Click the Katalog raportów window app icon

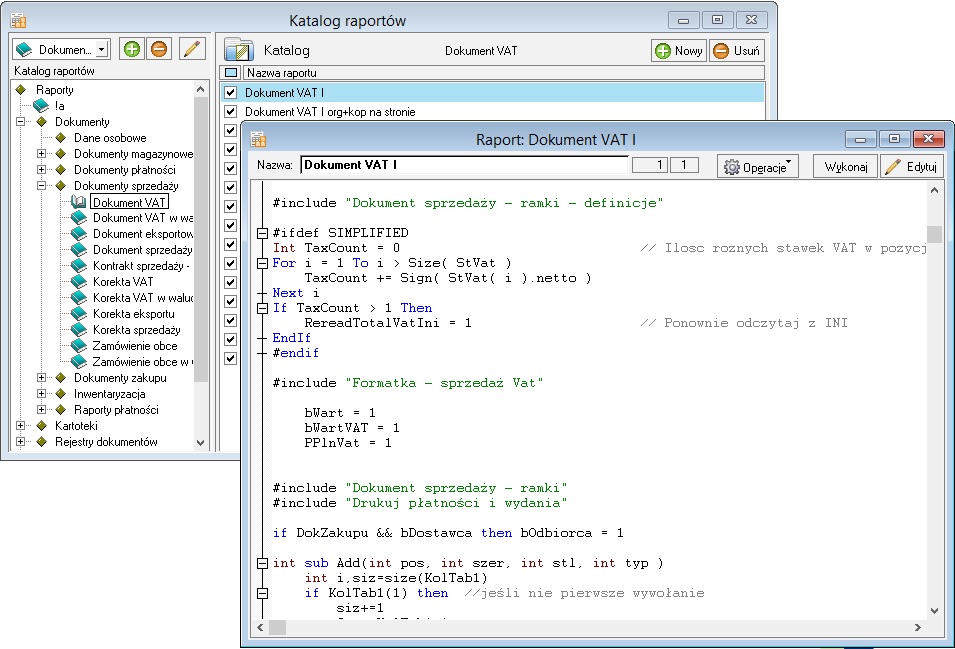click(18, 21)
